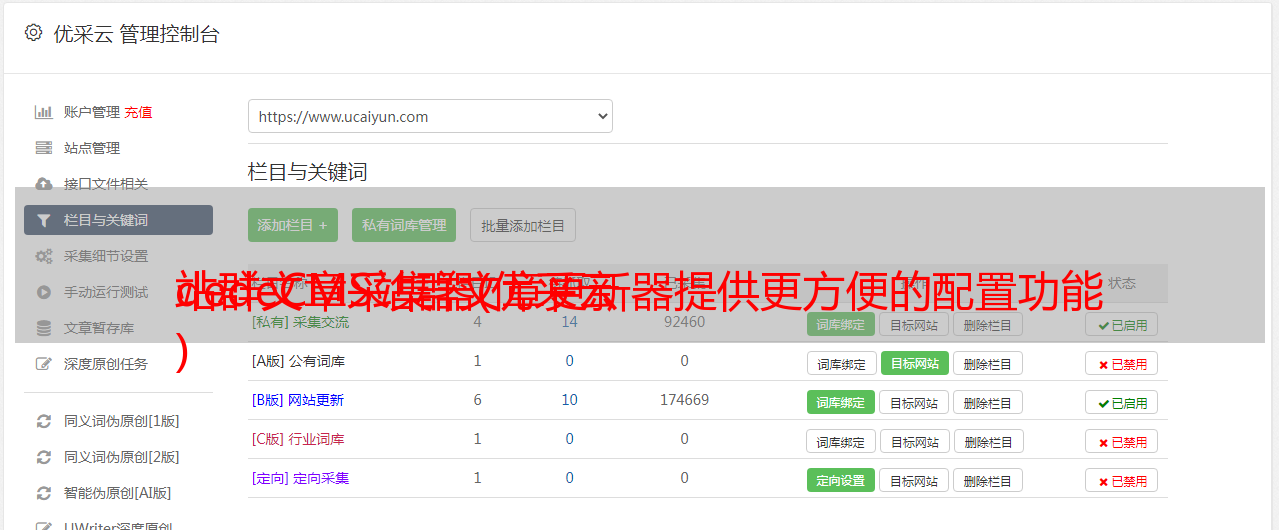The height and width of the screenshot is (530, 1279).
Task: Click 目标网站 for the 定向采集 row
Action: [915, 480]
